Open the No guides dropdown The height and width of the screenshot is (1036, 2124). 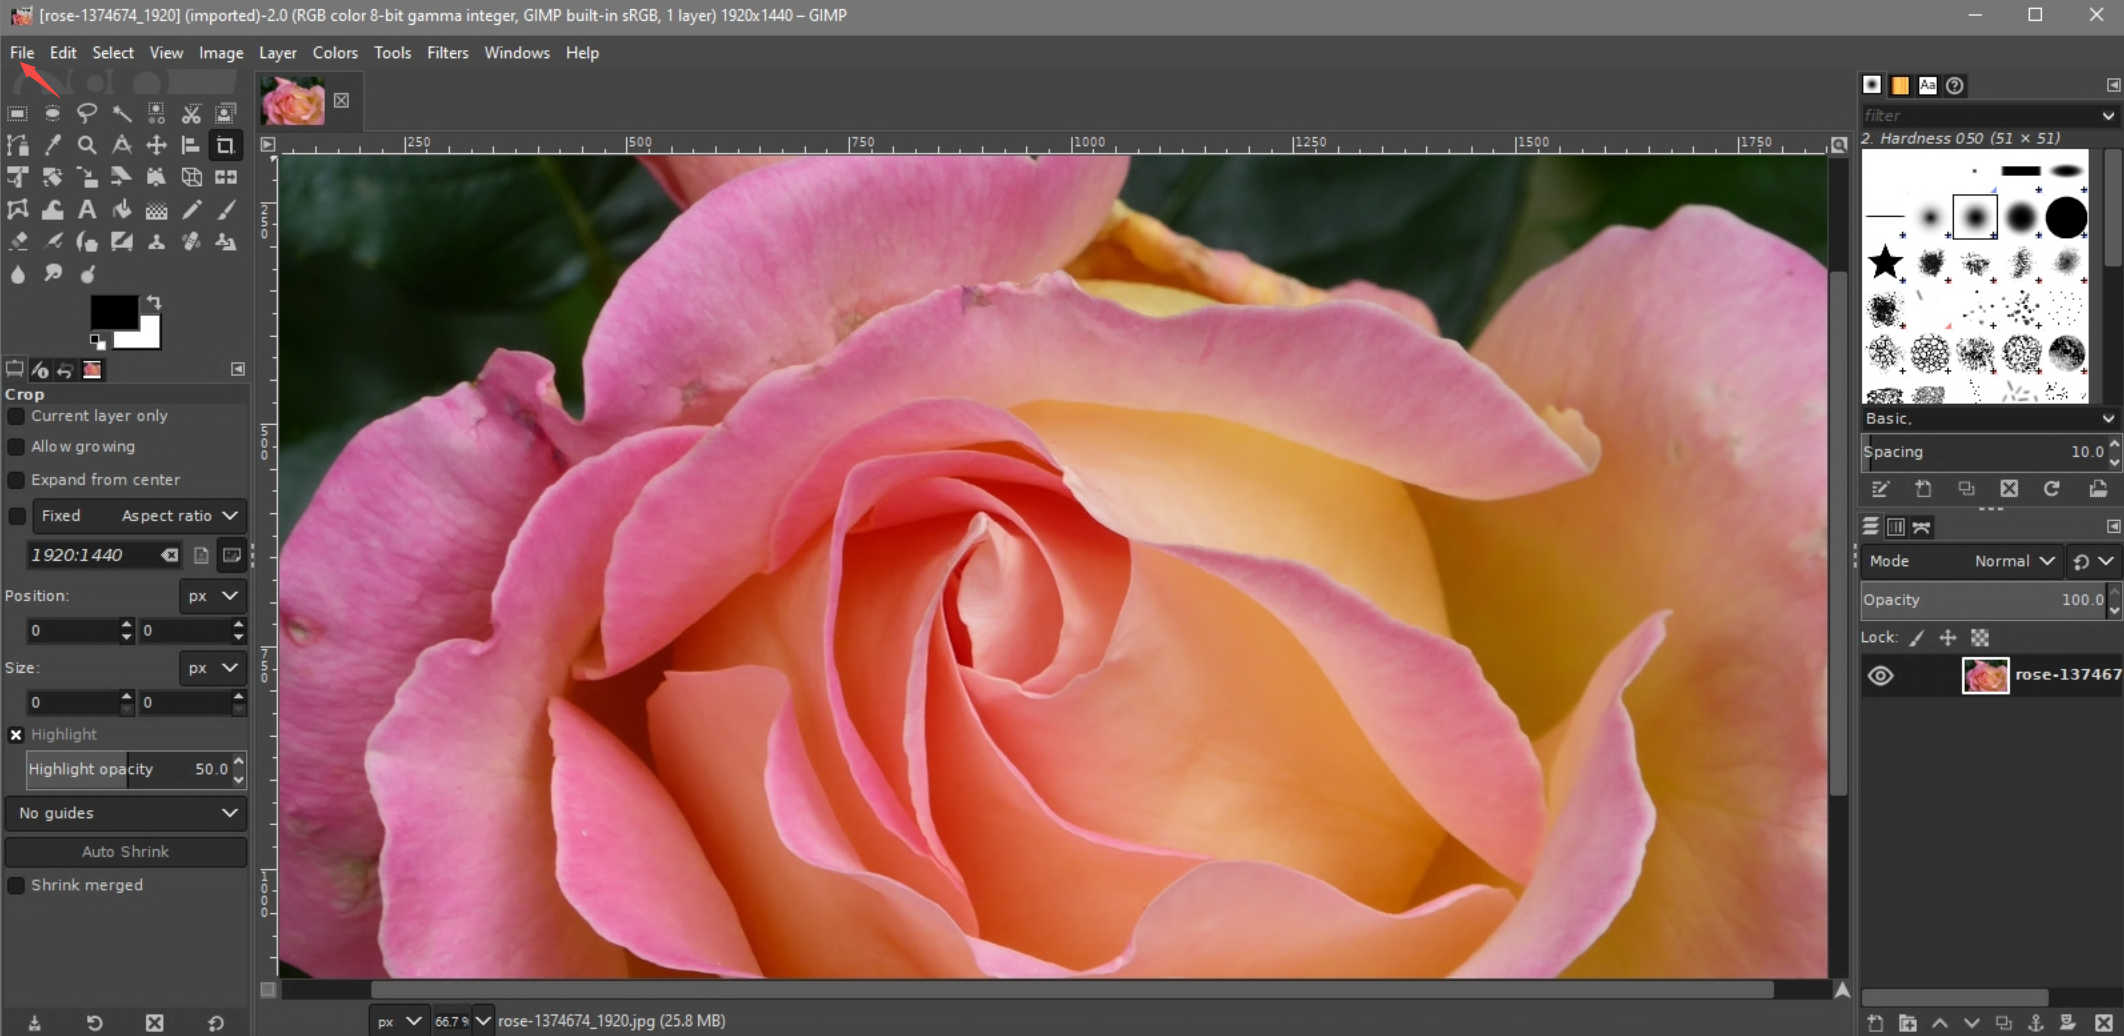coord(126,813)
